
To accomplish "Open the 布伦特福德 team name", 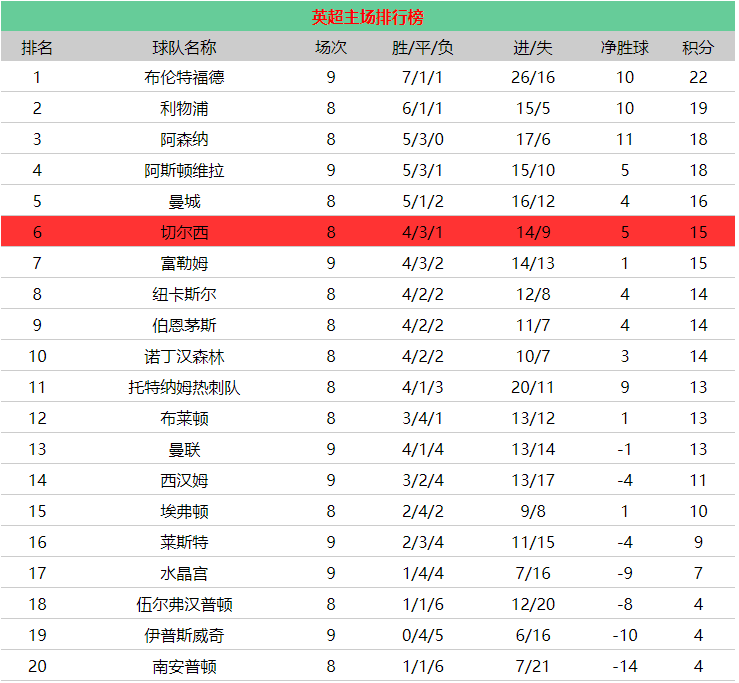I will tap(184, 77).
